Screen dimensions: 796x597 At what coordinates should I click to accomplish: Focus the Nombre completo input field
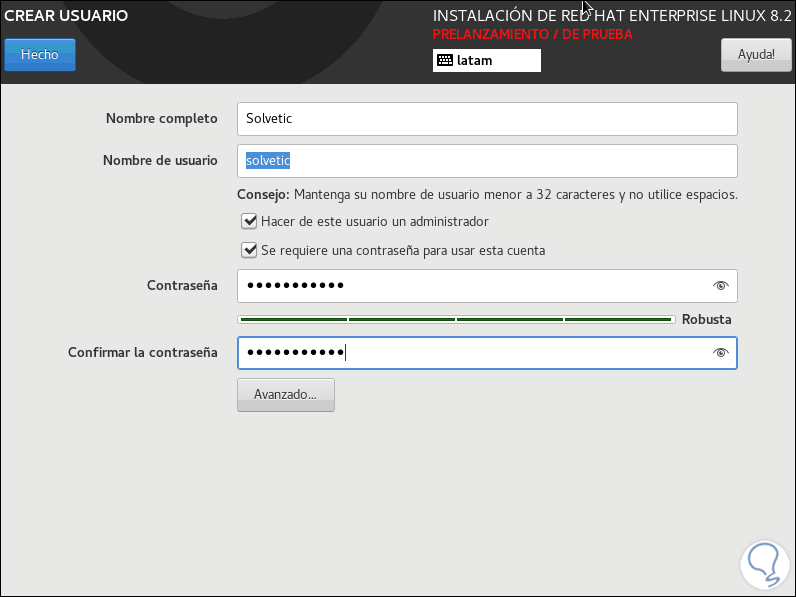tap(487, 119)
